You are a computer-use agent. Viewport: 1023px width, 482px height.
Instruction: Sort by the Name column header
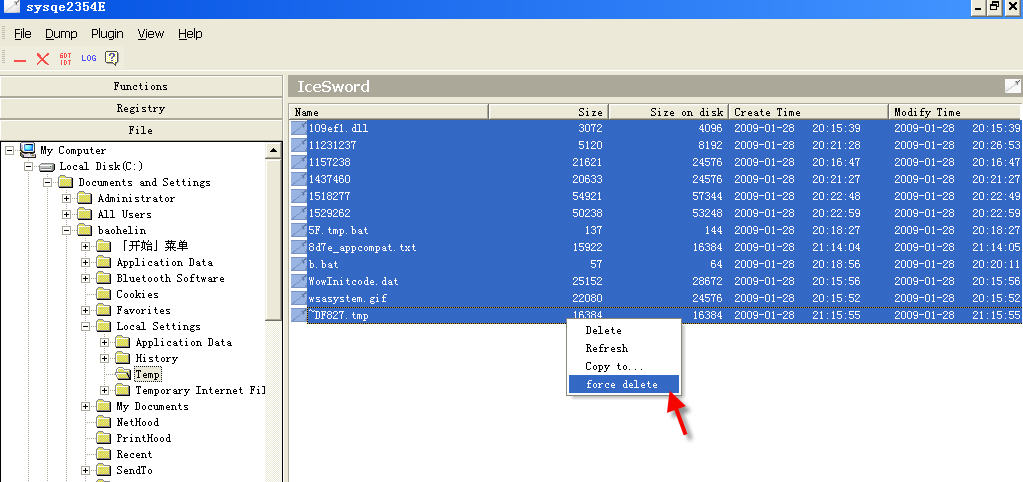(x=388, y=112)
